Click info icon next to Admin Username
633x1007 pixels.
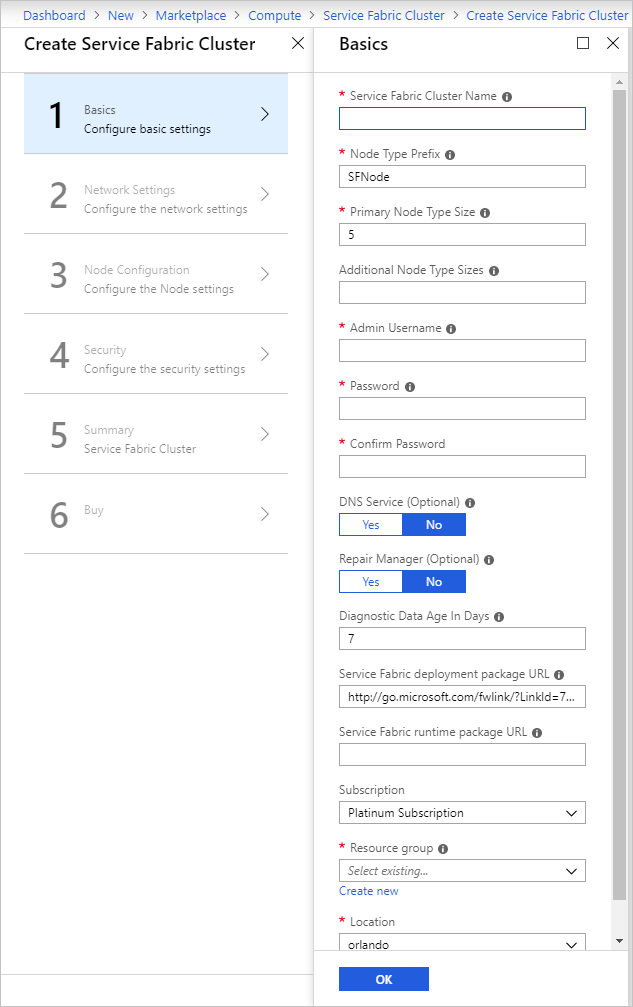(451, 329)
